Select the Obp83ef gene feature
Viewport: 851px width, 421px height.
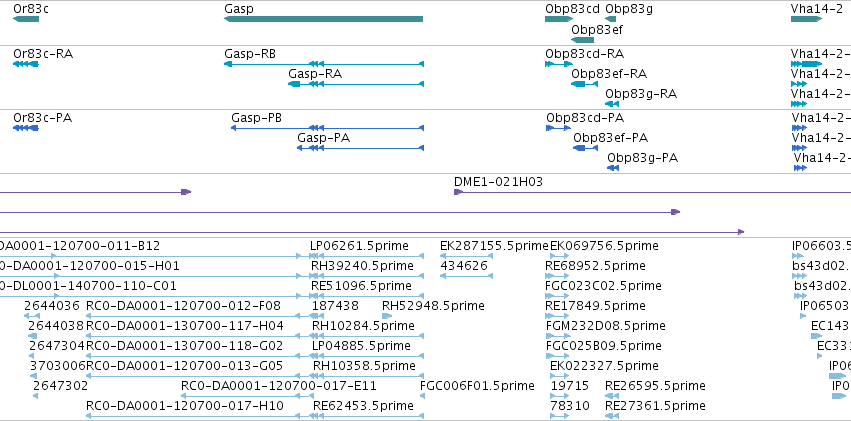click(x=583, y=40)
